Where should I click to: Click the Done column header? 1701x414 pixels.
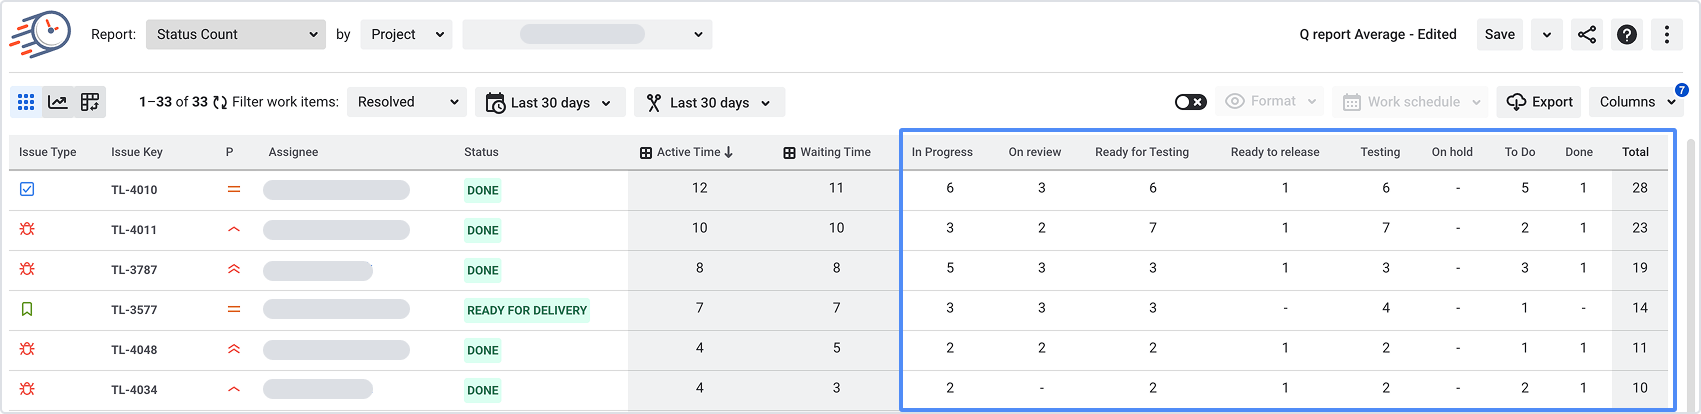[1579, 152]
